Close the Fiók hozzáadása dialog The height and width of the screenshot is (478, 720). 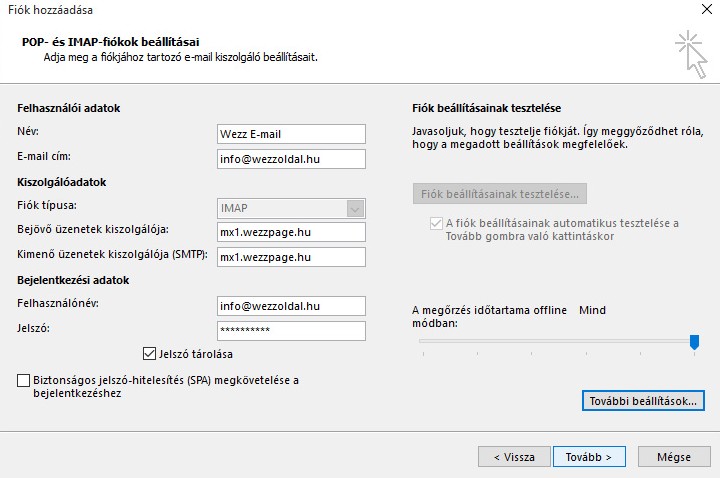tap(707, 9)
